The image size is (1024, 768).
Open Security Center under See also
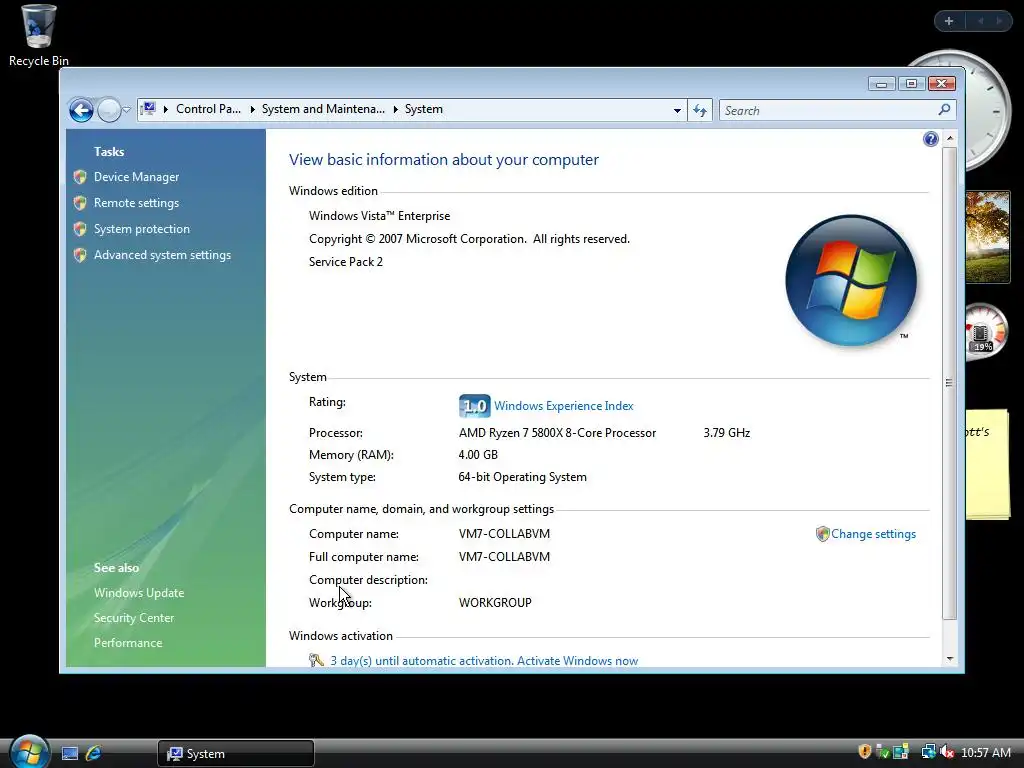(134, 618)
